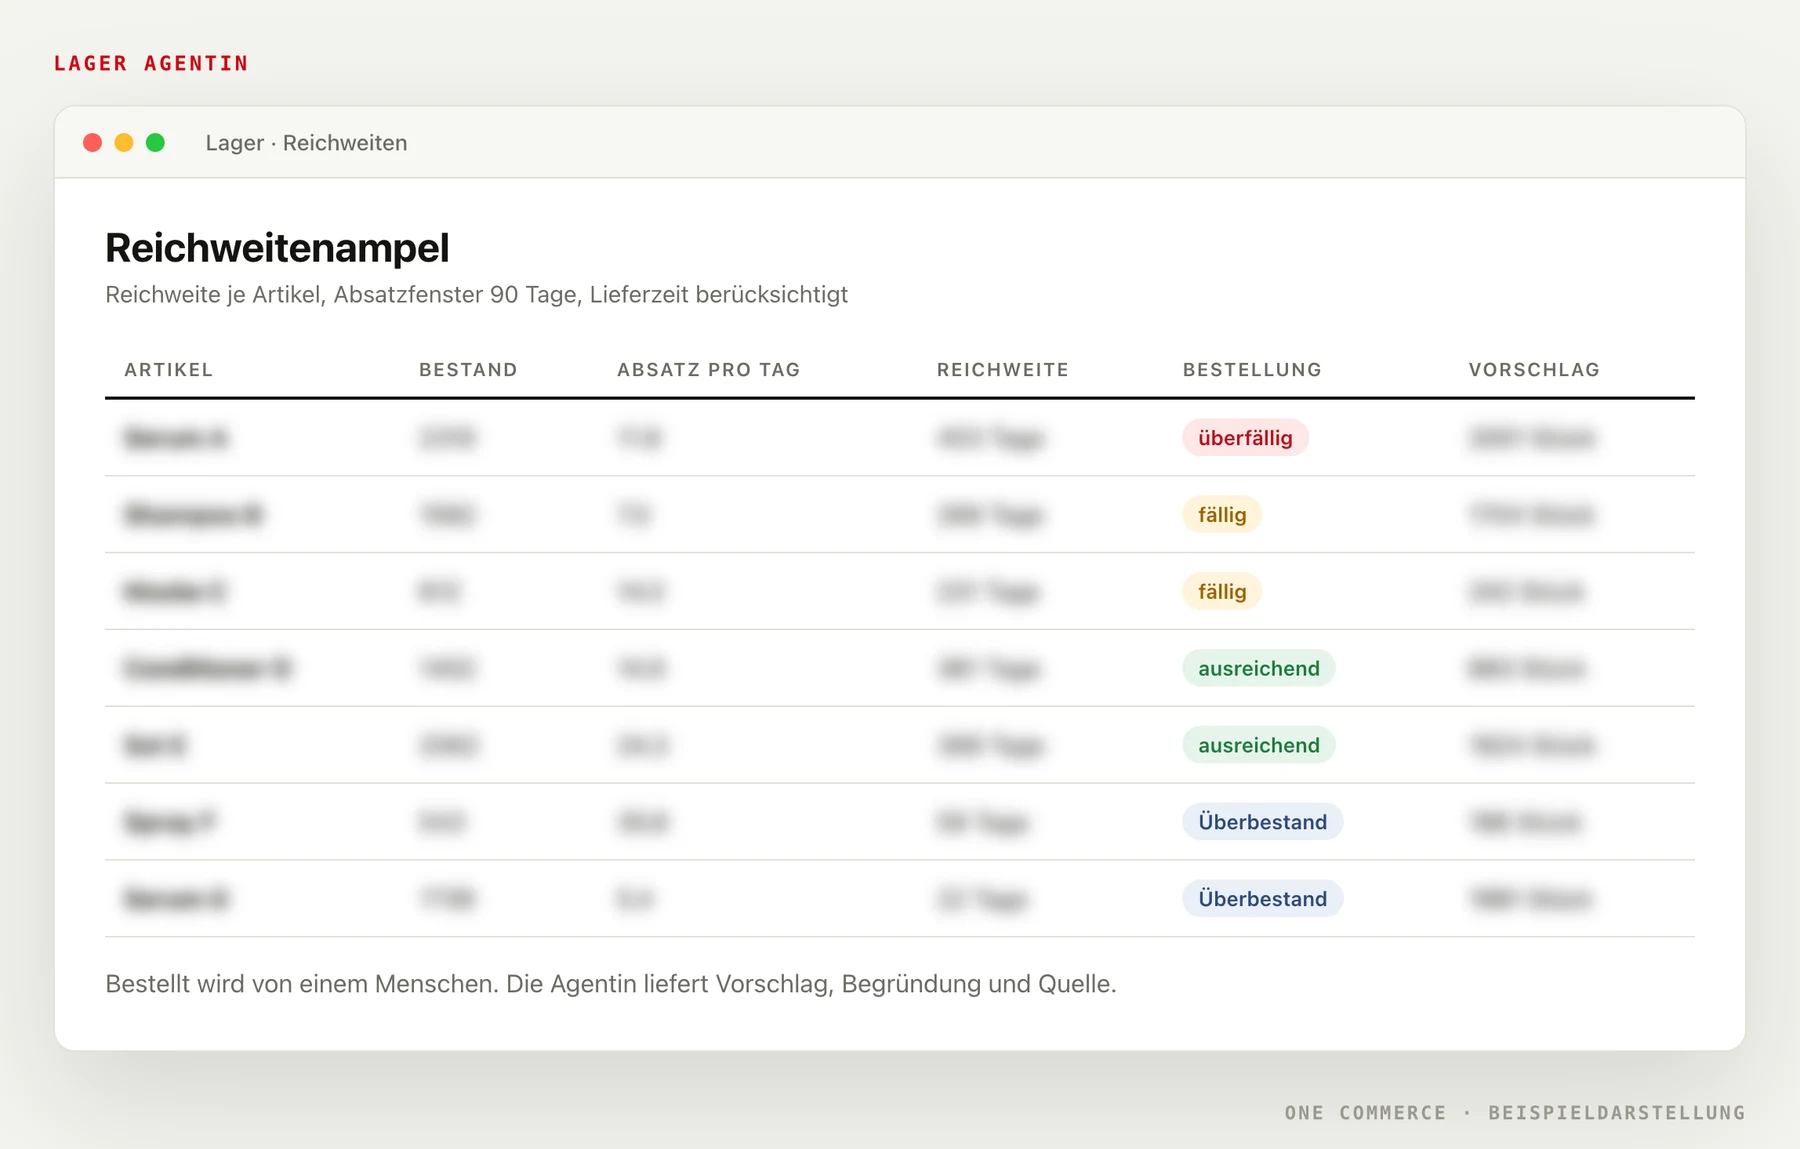Screen dimensions: 1800x1149
Task: Select the Reichweitenampel heading
Action: tap(277, 248)
